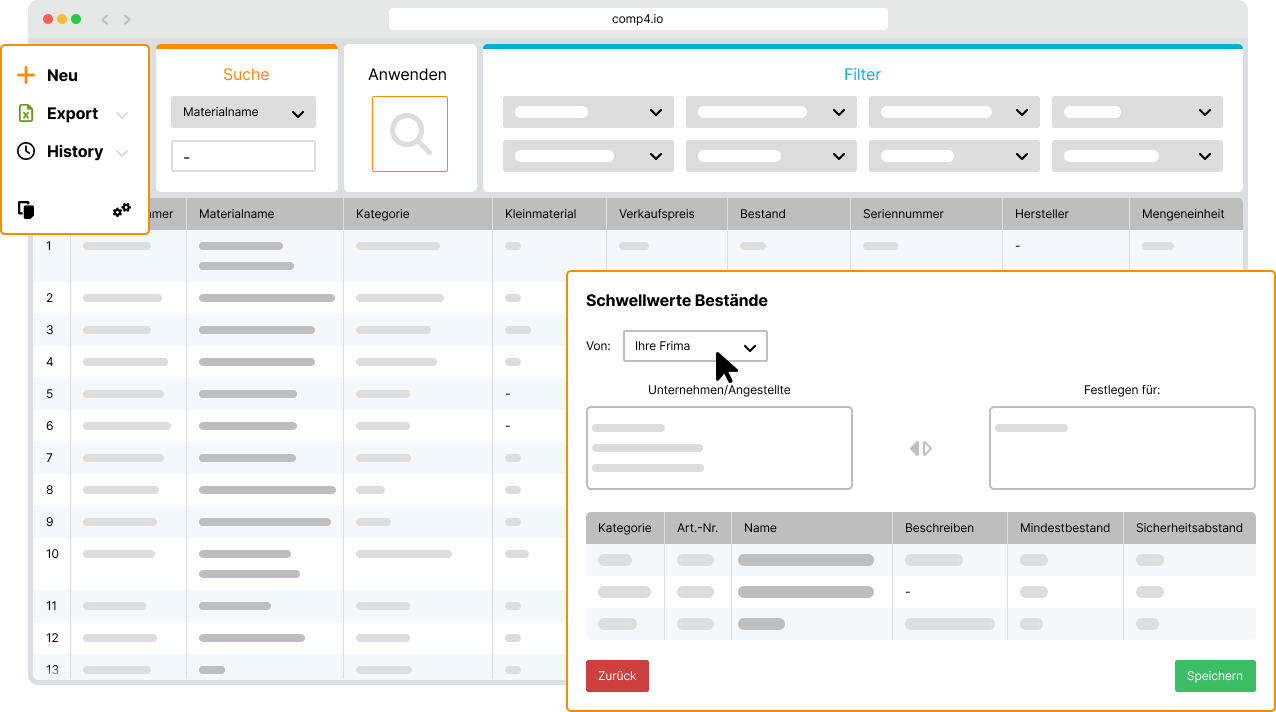Image resolution: width=1276 pixels, height=712 pixels.
Task: Click the magnifier search apply icon
Action: click(x=410, y=134)
